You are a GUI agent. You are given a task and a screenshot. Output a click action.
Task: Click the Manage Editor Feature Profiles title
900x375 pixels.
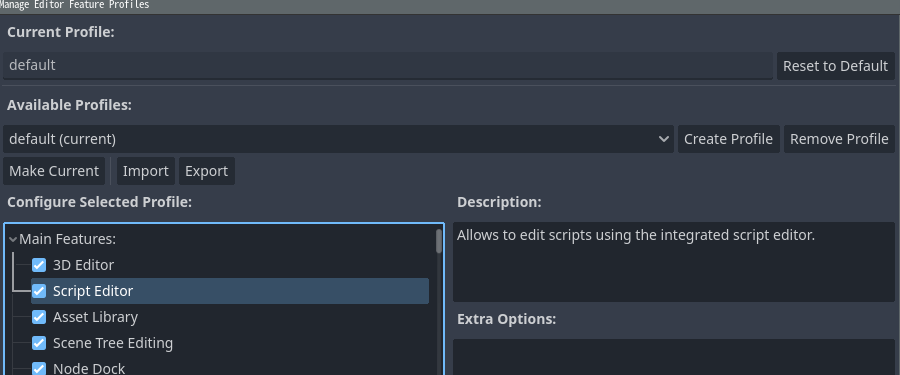click(x=75, y=5)
